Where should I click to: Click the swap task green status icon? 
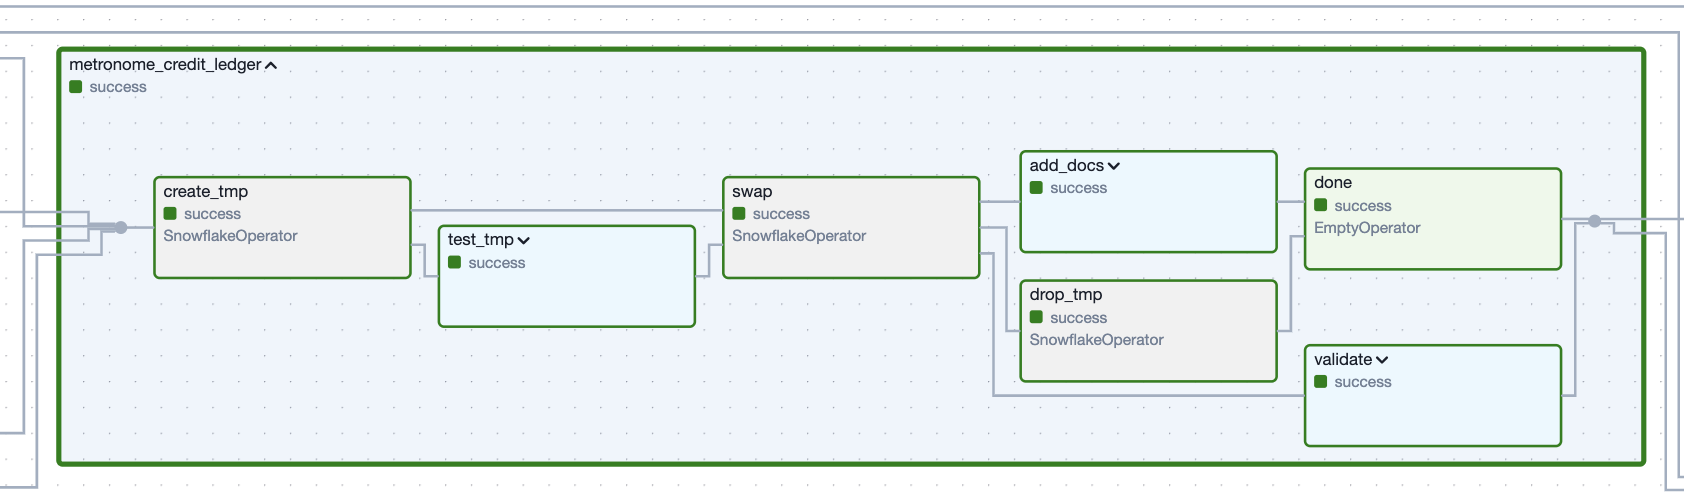(x=739, y=214)
